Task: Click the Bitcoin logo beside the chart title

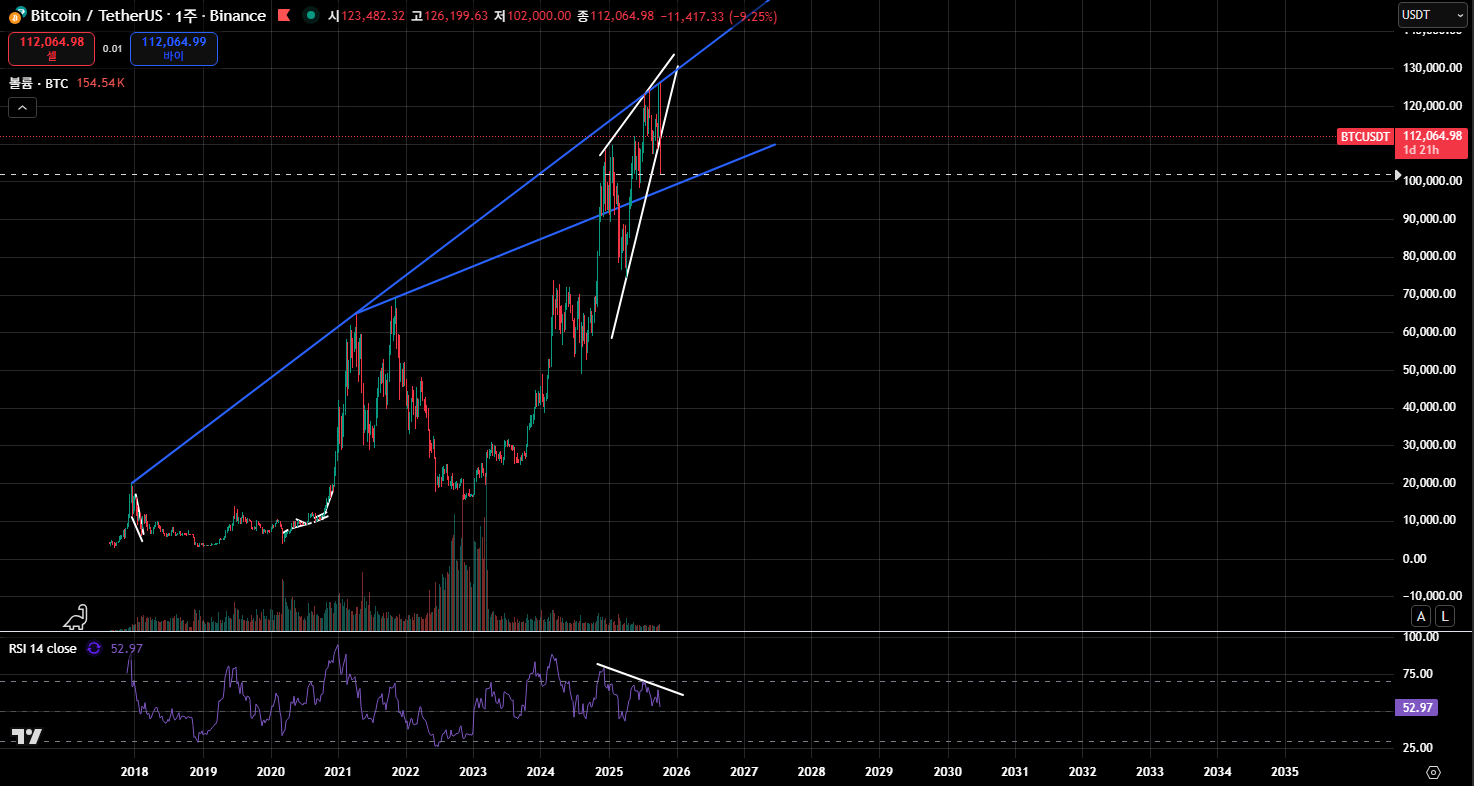Action: (17, 16)
